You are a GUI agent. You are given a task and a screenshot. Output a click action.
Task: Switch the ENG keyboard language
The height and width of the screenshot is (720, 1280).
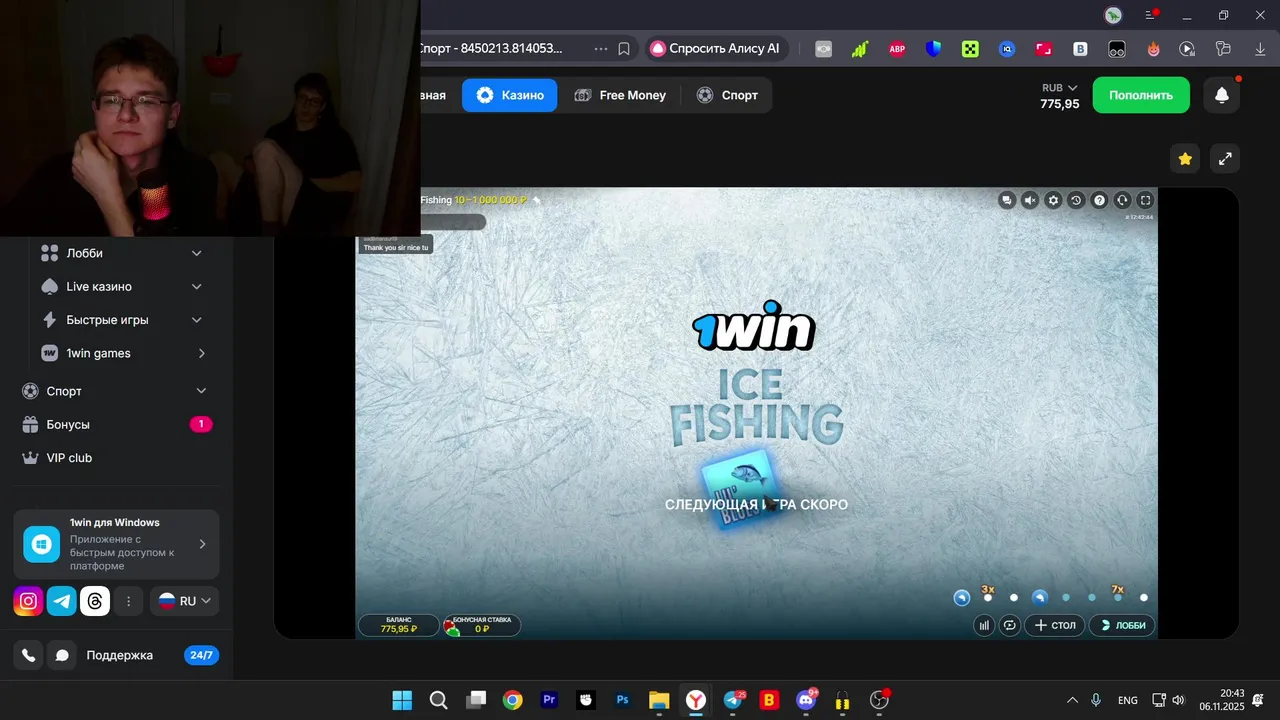tap(1128, 700)
